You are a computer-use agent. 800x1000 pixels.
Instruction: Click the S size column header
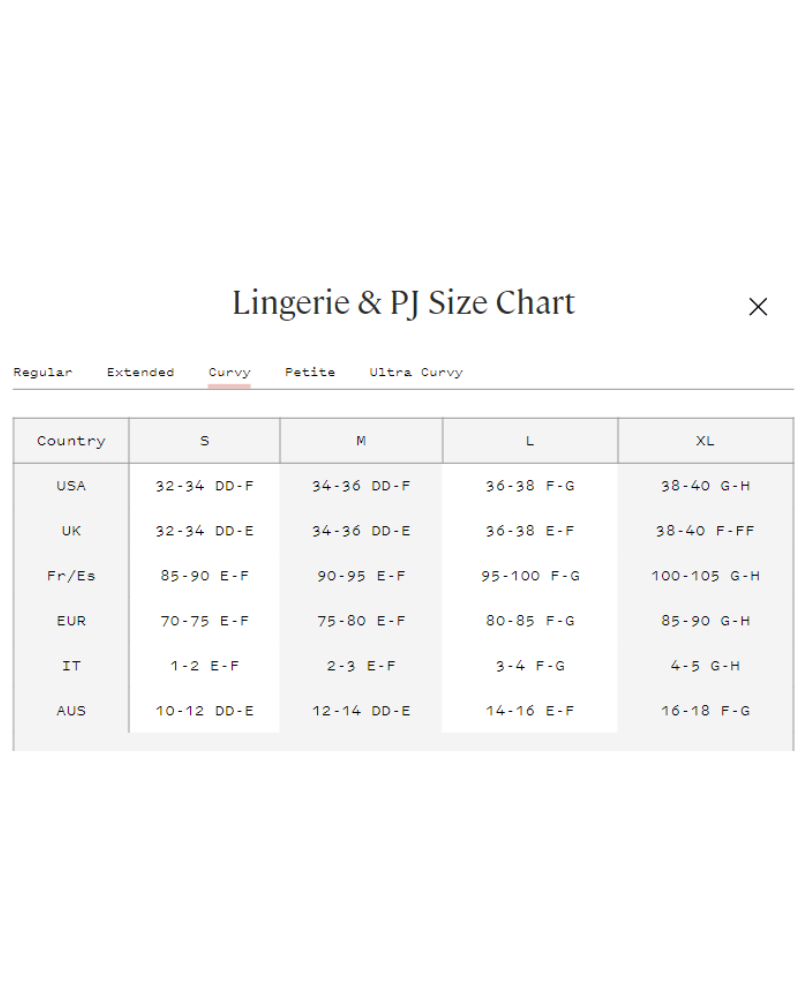coord(205,441)
